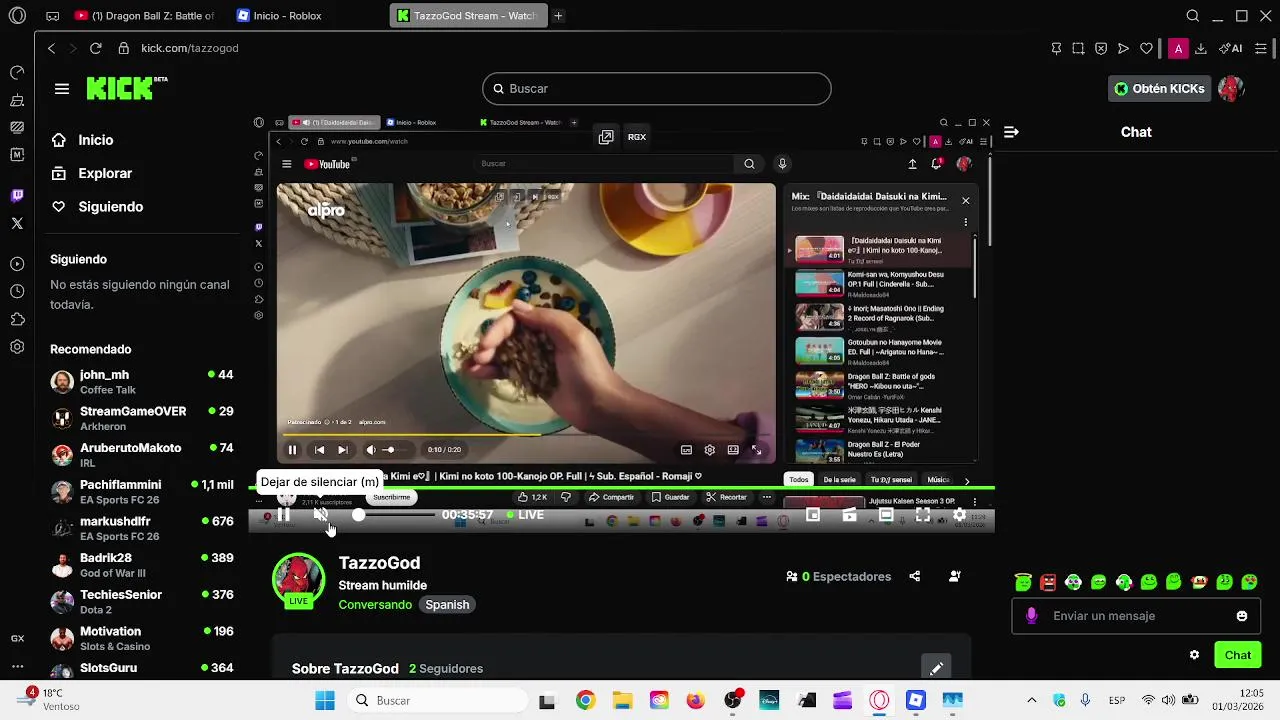Open recommended channel StreamGameOVER
The height and width of the screenshot is (720, 1280).
[x=142, y=418]
